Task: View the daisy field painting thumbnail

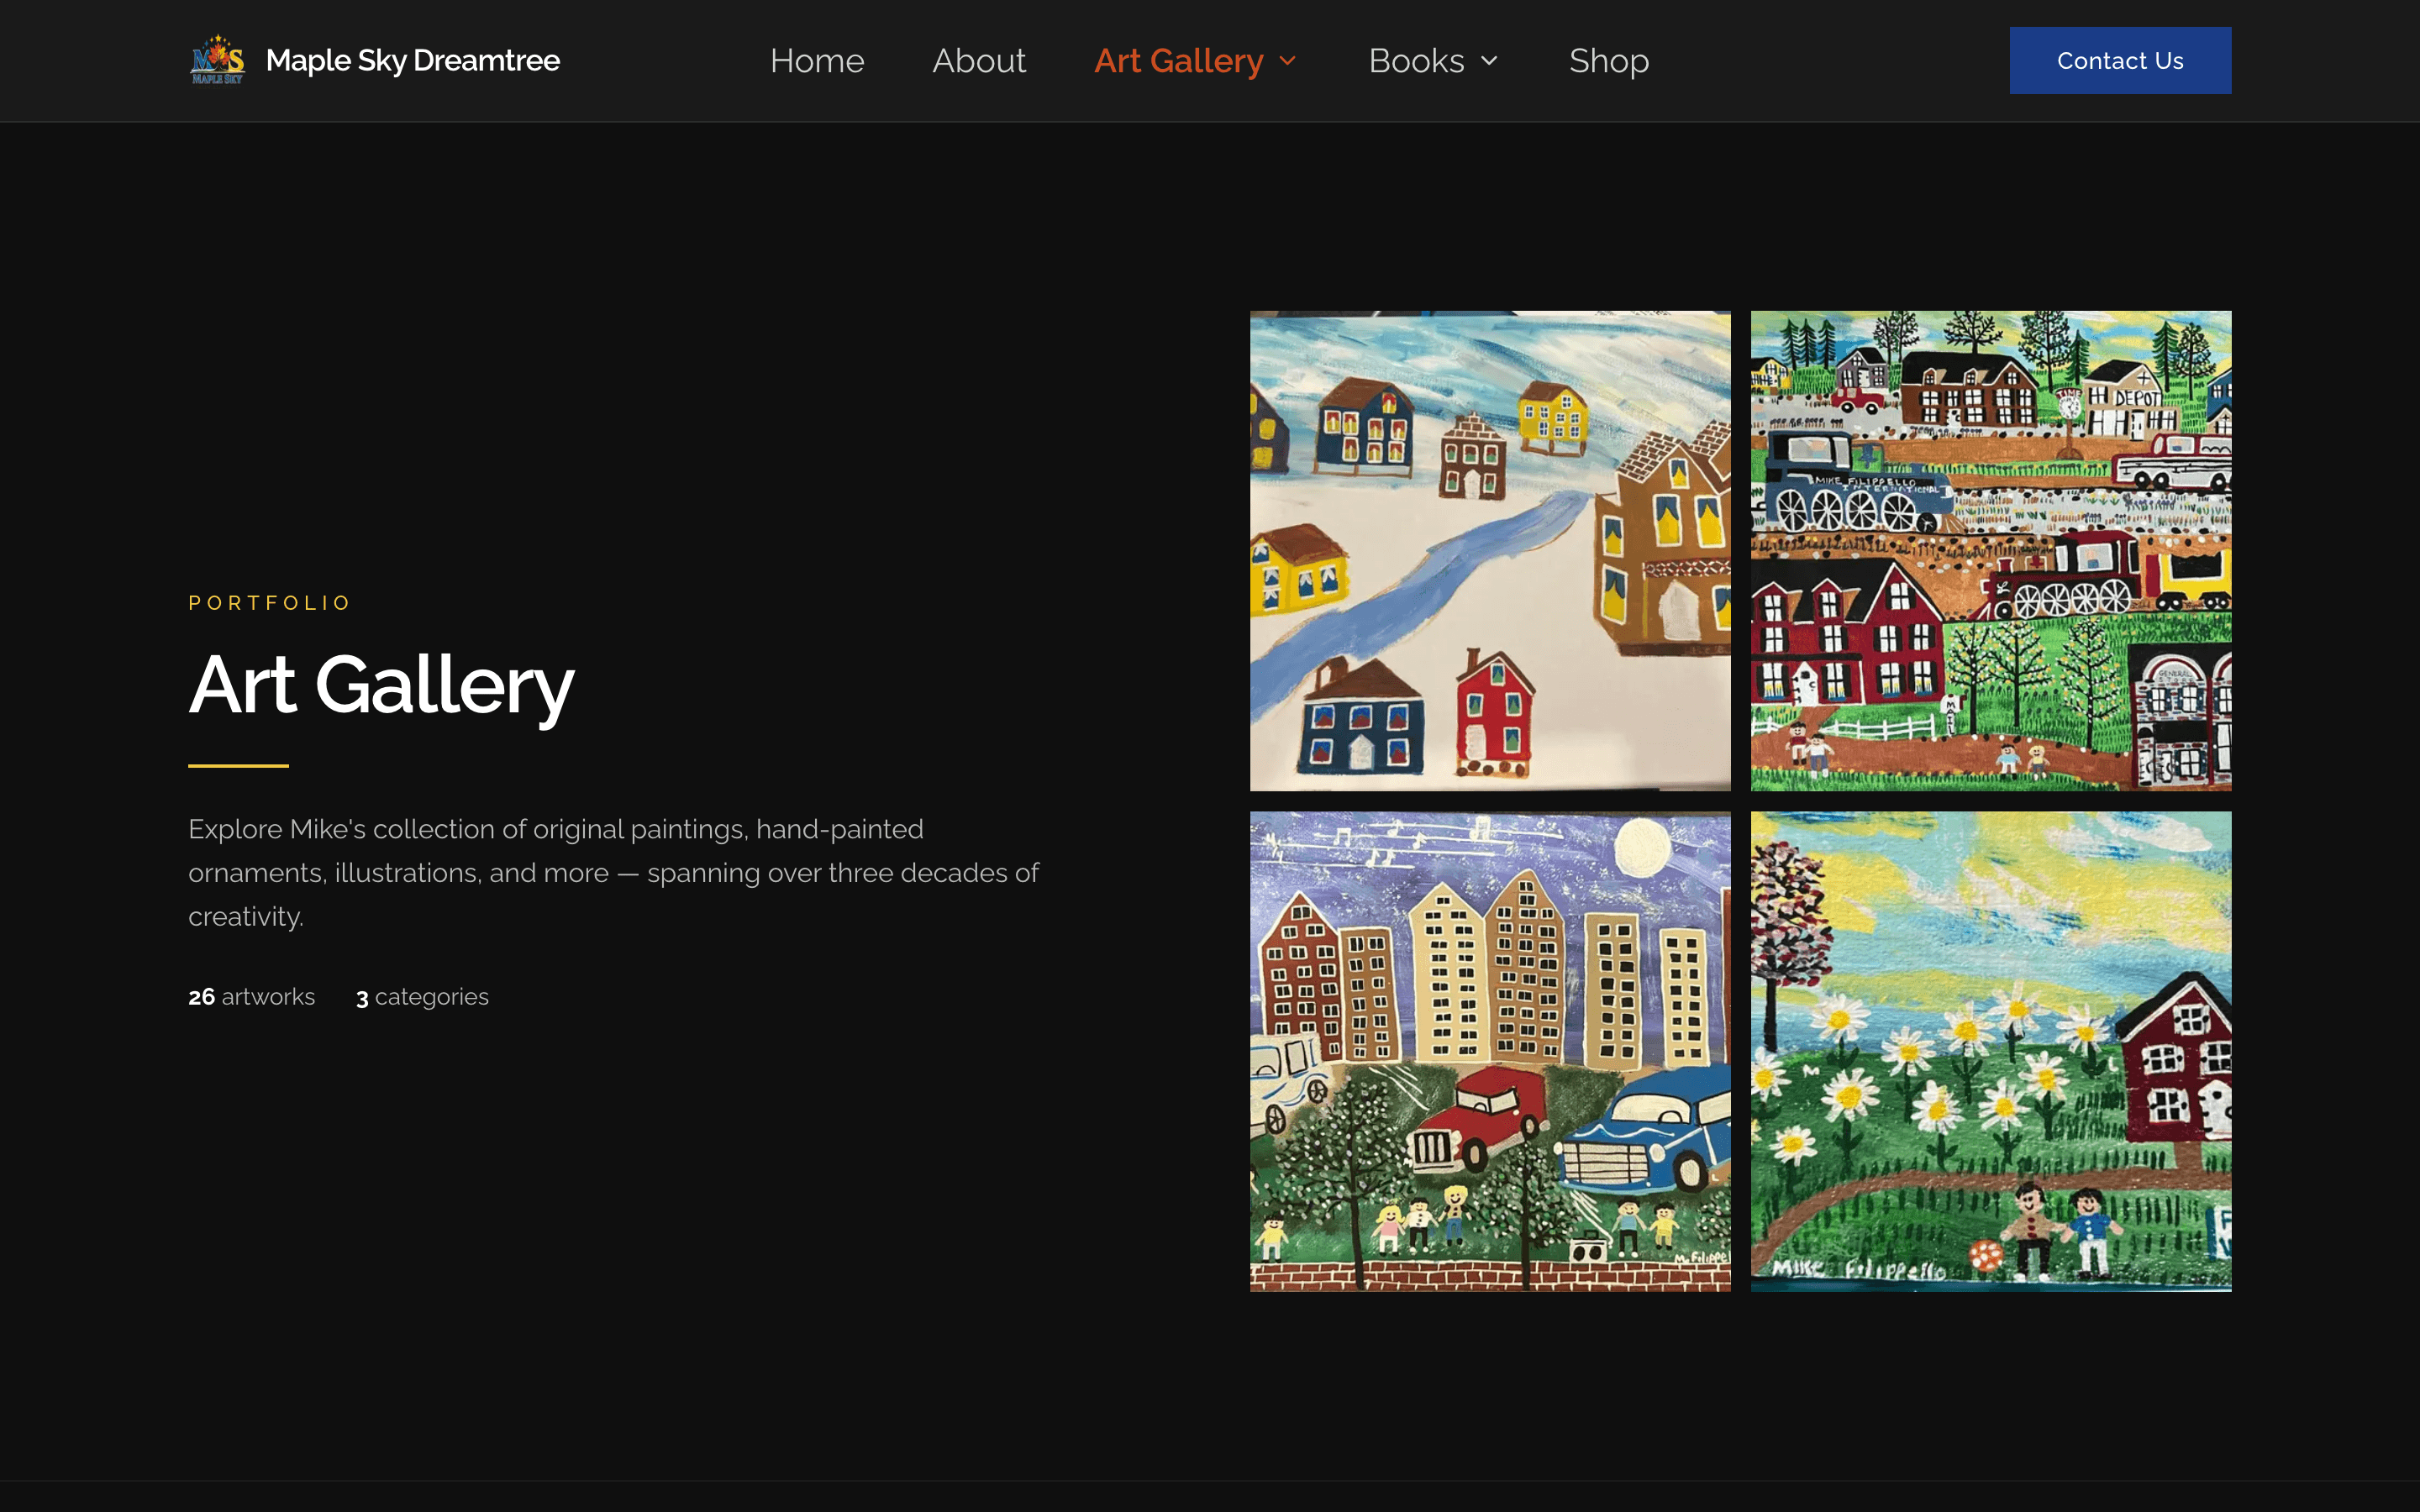Action: (1990, 1050)
